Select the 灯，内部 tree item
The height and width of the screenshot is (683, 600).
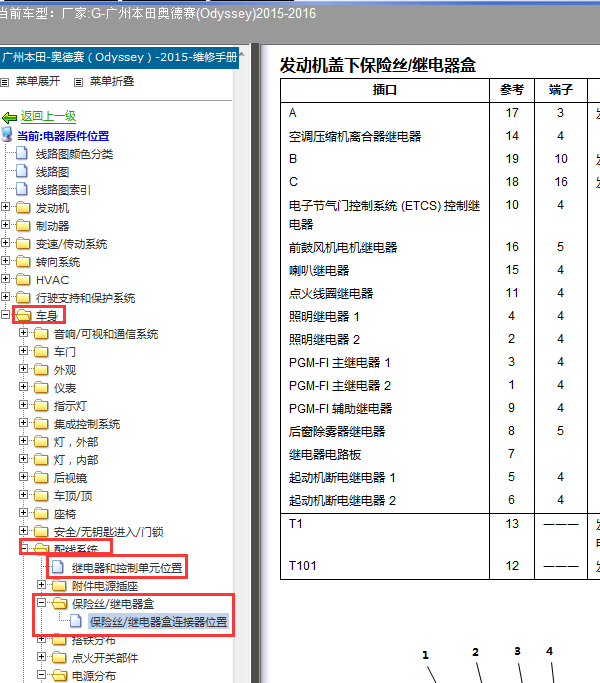(76, 460)
